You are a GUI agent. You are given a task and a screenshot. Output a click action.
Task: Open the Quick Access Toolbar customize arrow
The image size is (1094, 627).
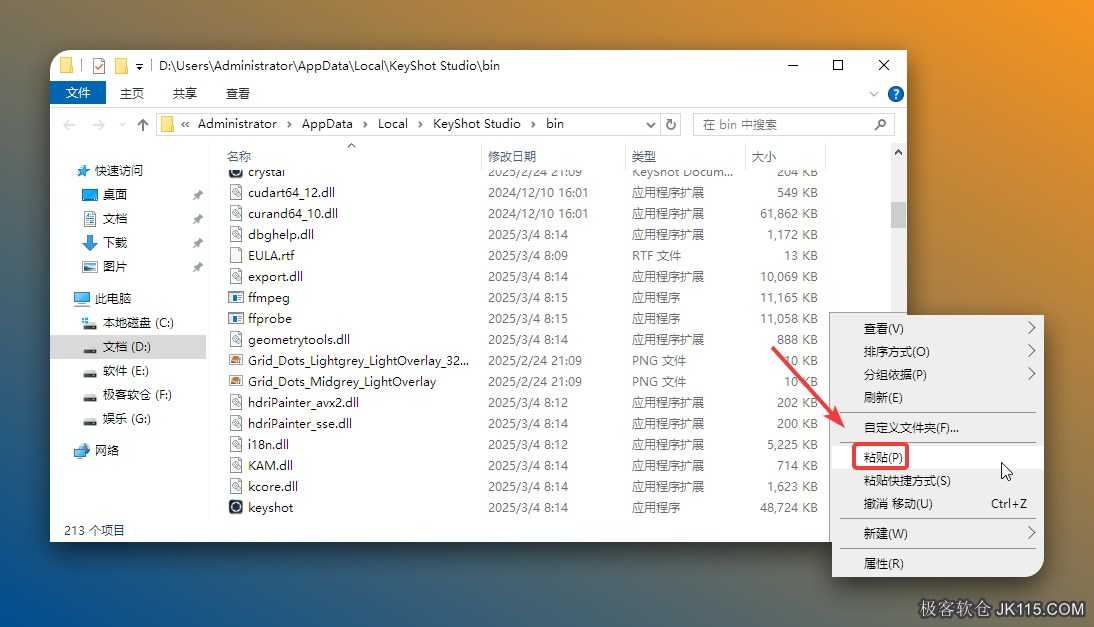tap(140, 66)
